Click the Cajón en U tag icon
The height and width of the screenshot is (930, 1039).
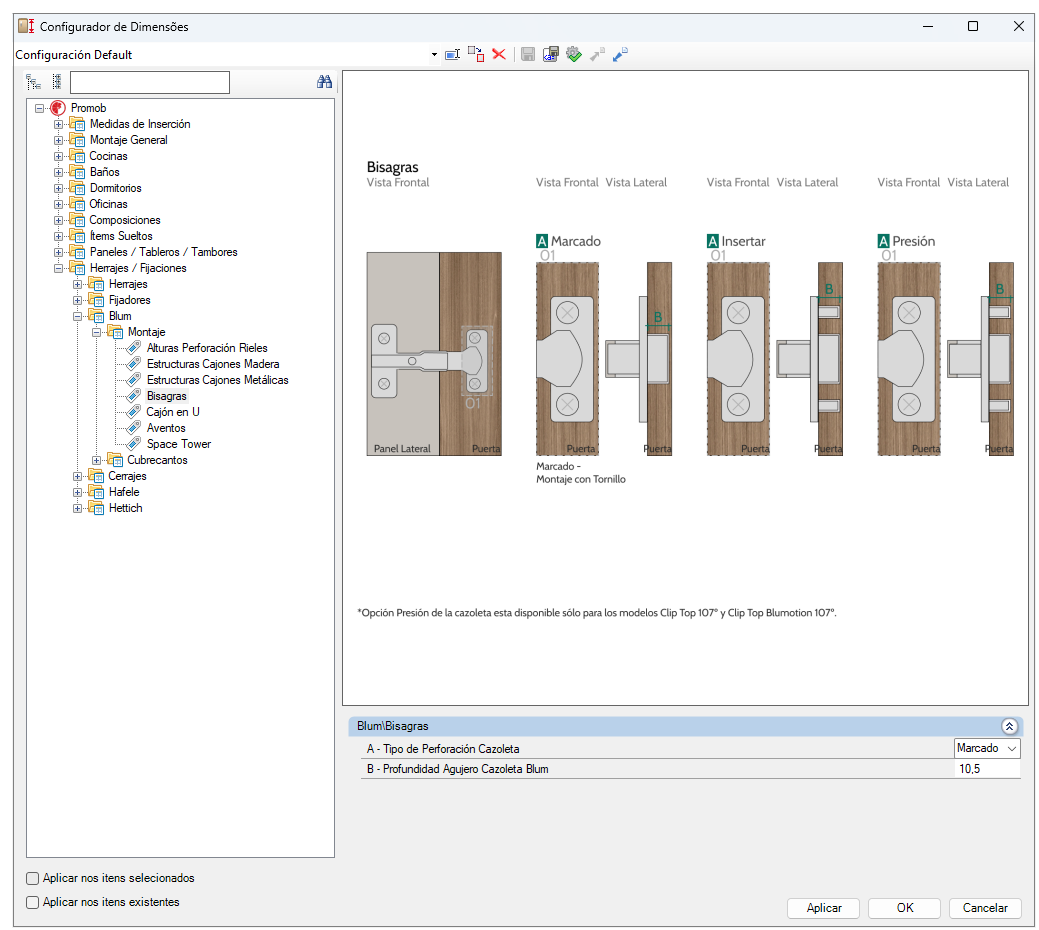pos(134,412)
